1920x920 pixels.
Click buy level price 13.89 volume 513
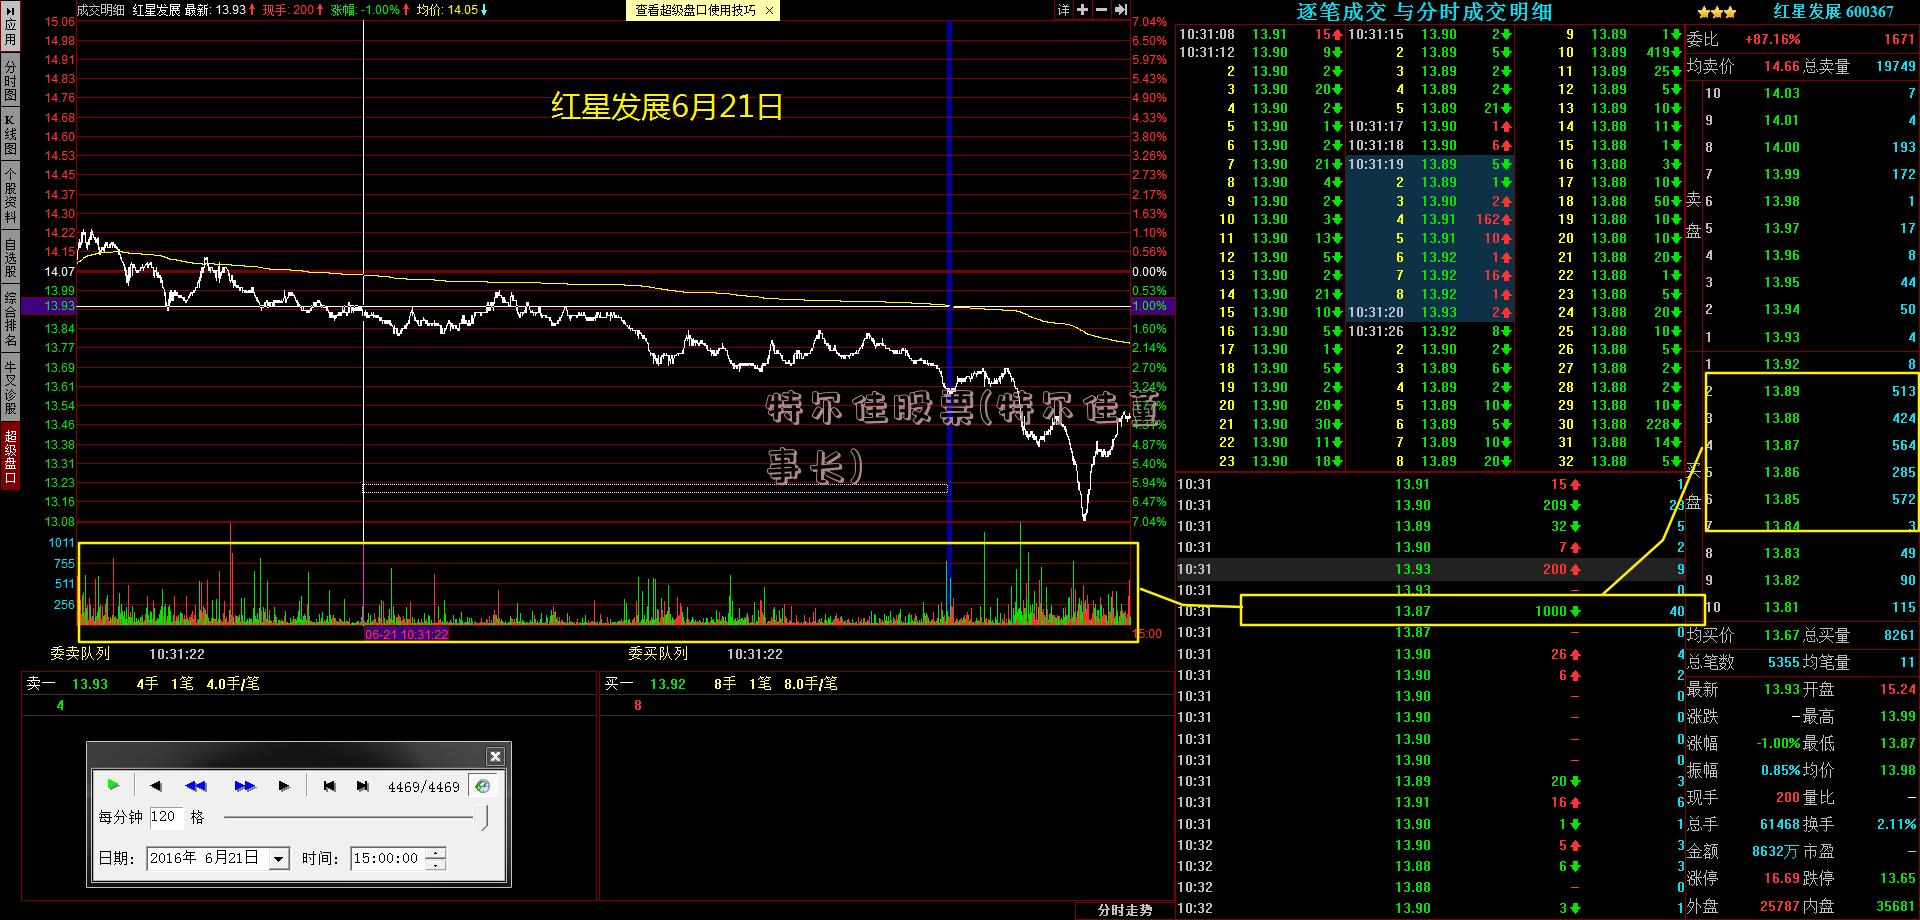(1810, 391)
